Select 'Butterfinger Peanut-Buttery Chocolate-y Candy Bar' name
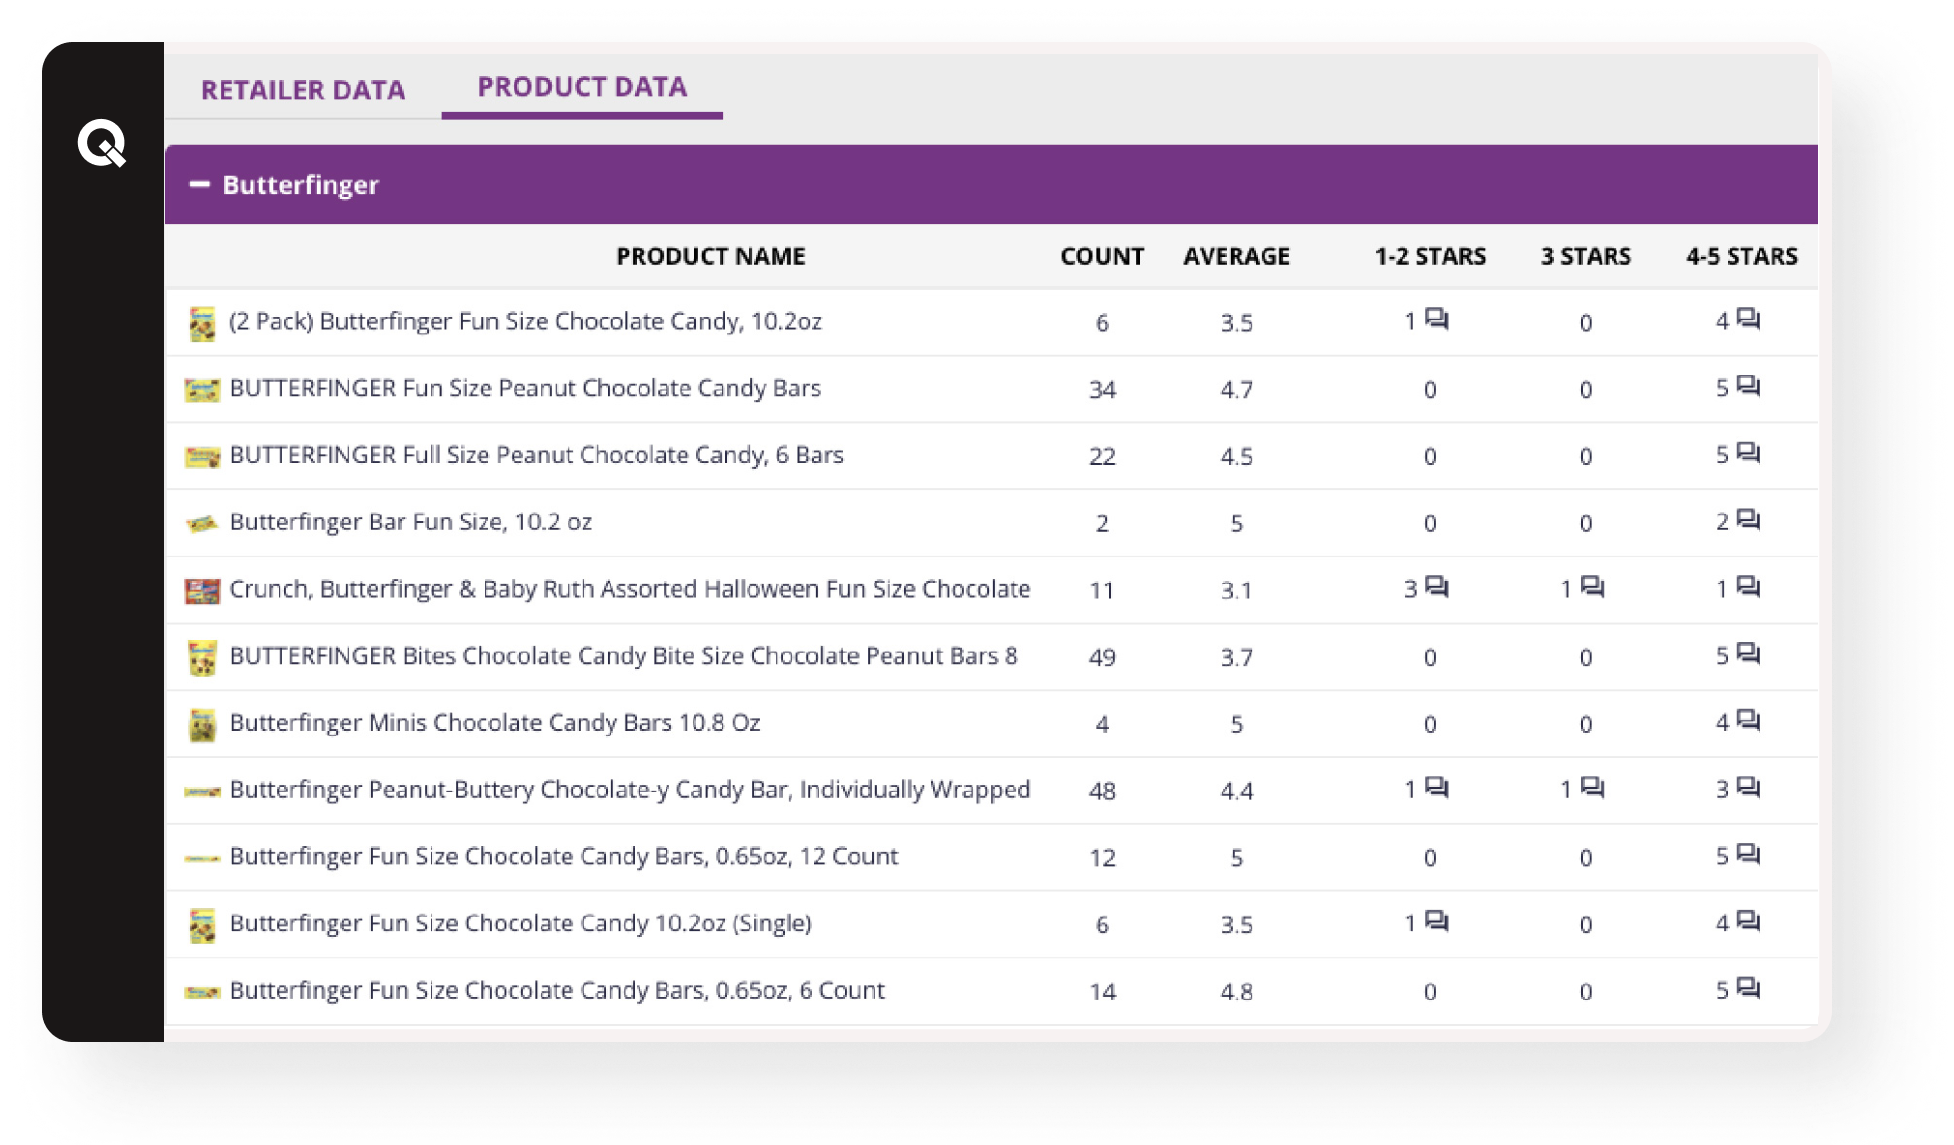Viewport: 1954px width, 1145px height. click(x=630, y=790)
